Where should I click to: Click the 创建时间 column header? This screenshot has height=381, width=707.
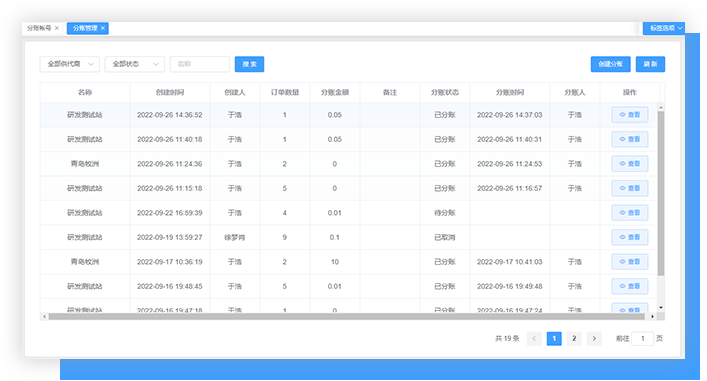[x=170, y=92]
